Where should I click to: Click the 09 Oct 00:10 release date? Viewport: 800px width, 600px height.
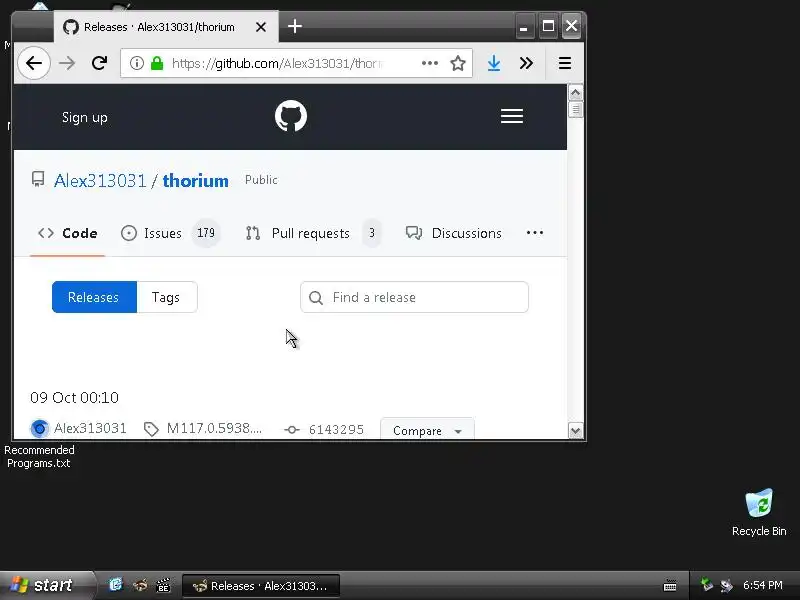coord(74,397)
